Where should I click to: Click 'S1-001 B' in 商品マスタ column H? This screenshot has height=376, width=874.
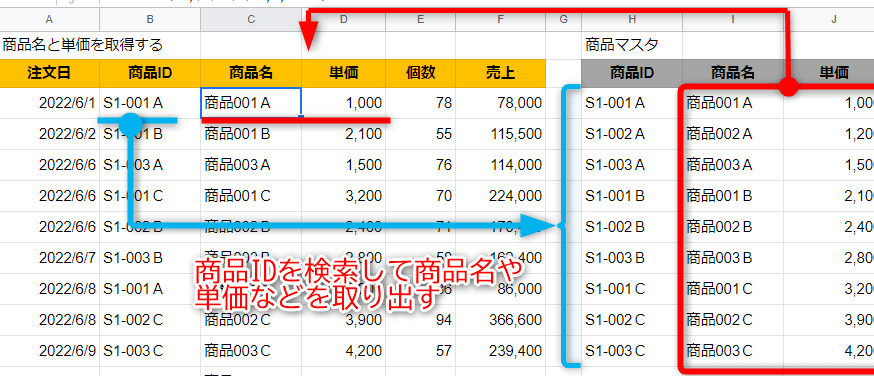632,196
